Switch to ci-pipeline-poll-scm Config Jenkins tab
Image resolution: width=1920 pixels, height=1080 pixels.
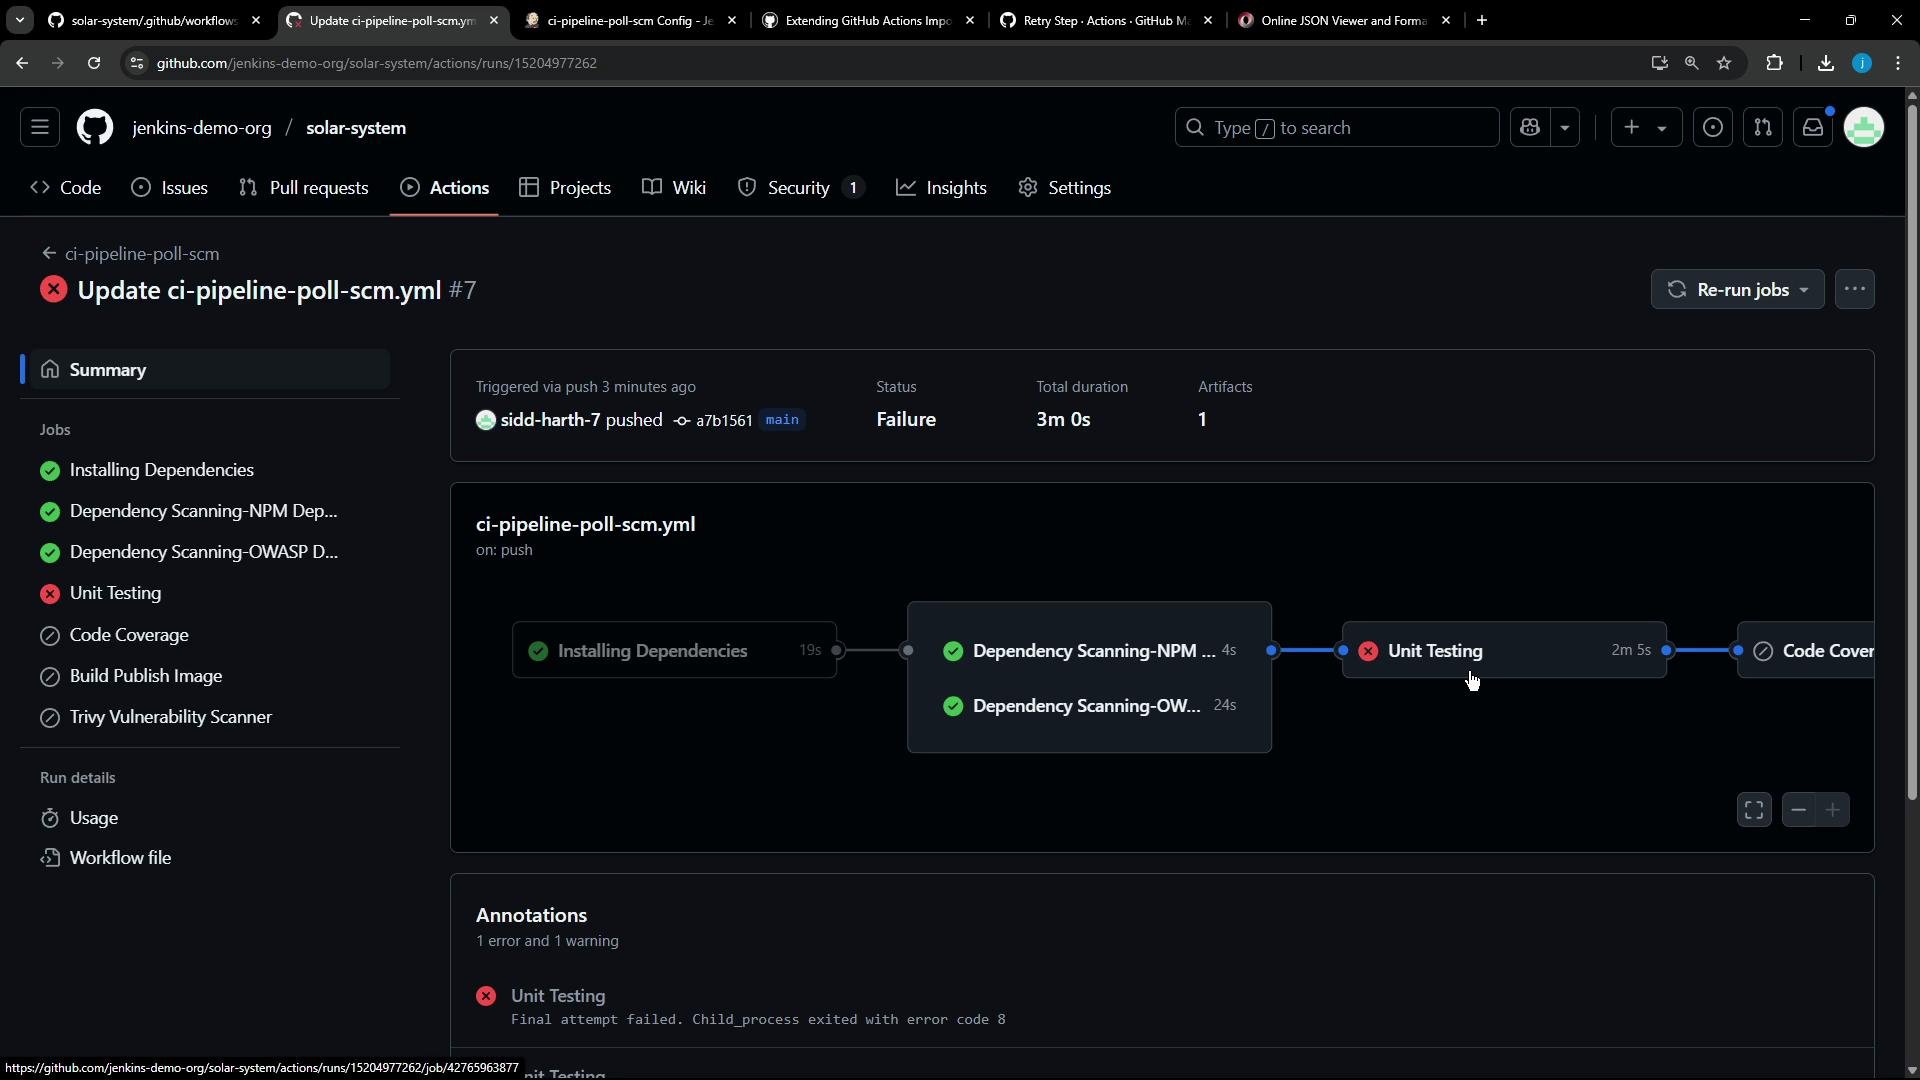(630, 20)
